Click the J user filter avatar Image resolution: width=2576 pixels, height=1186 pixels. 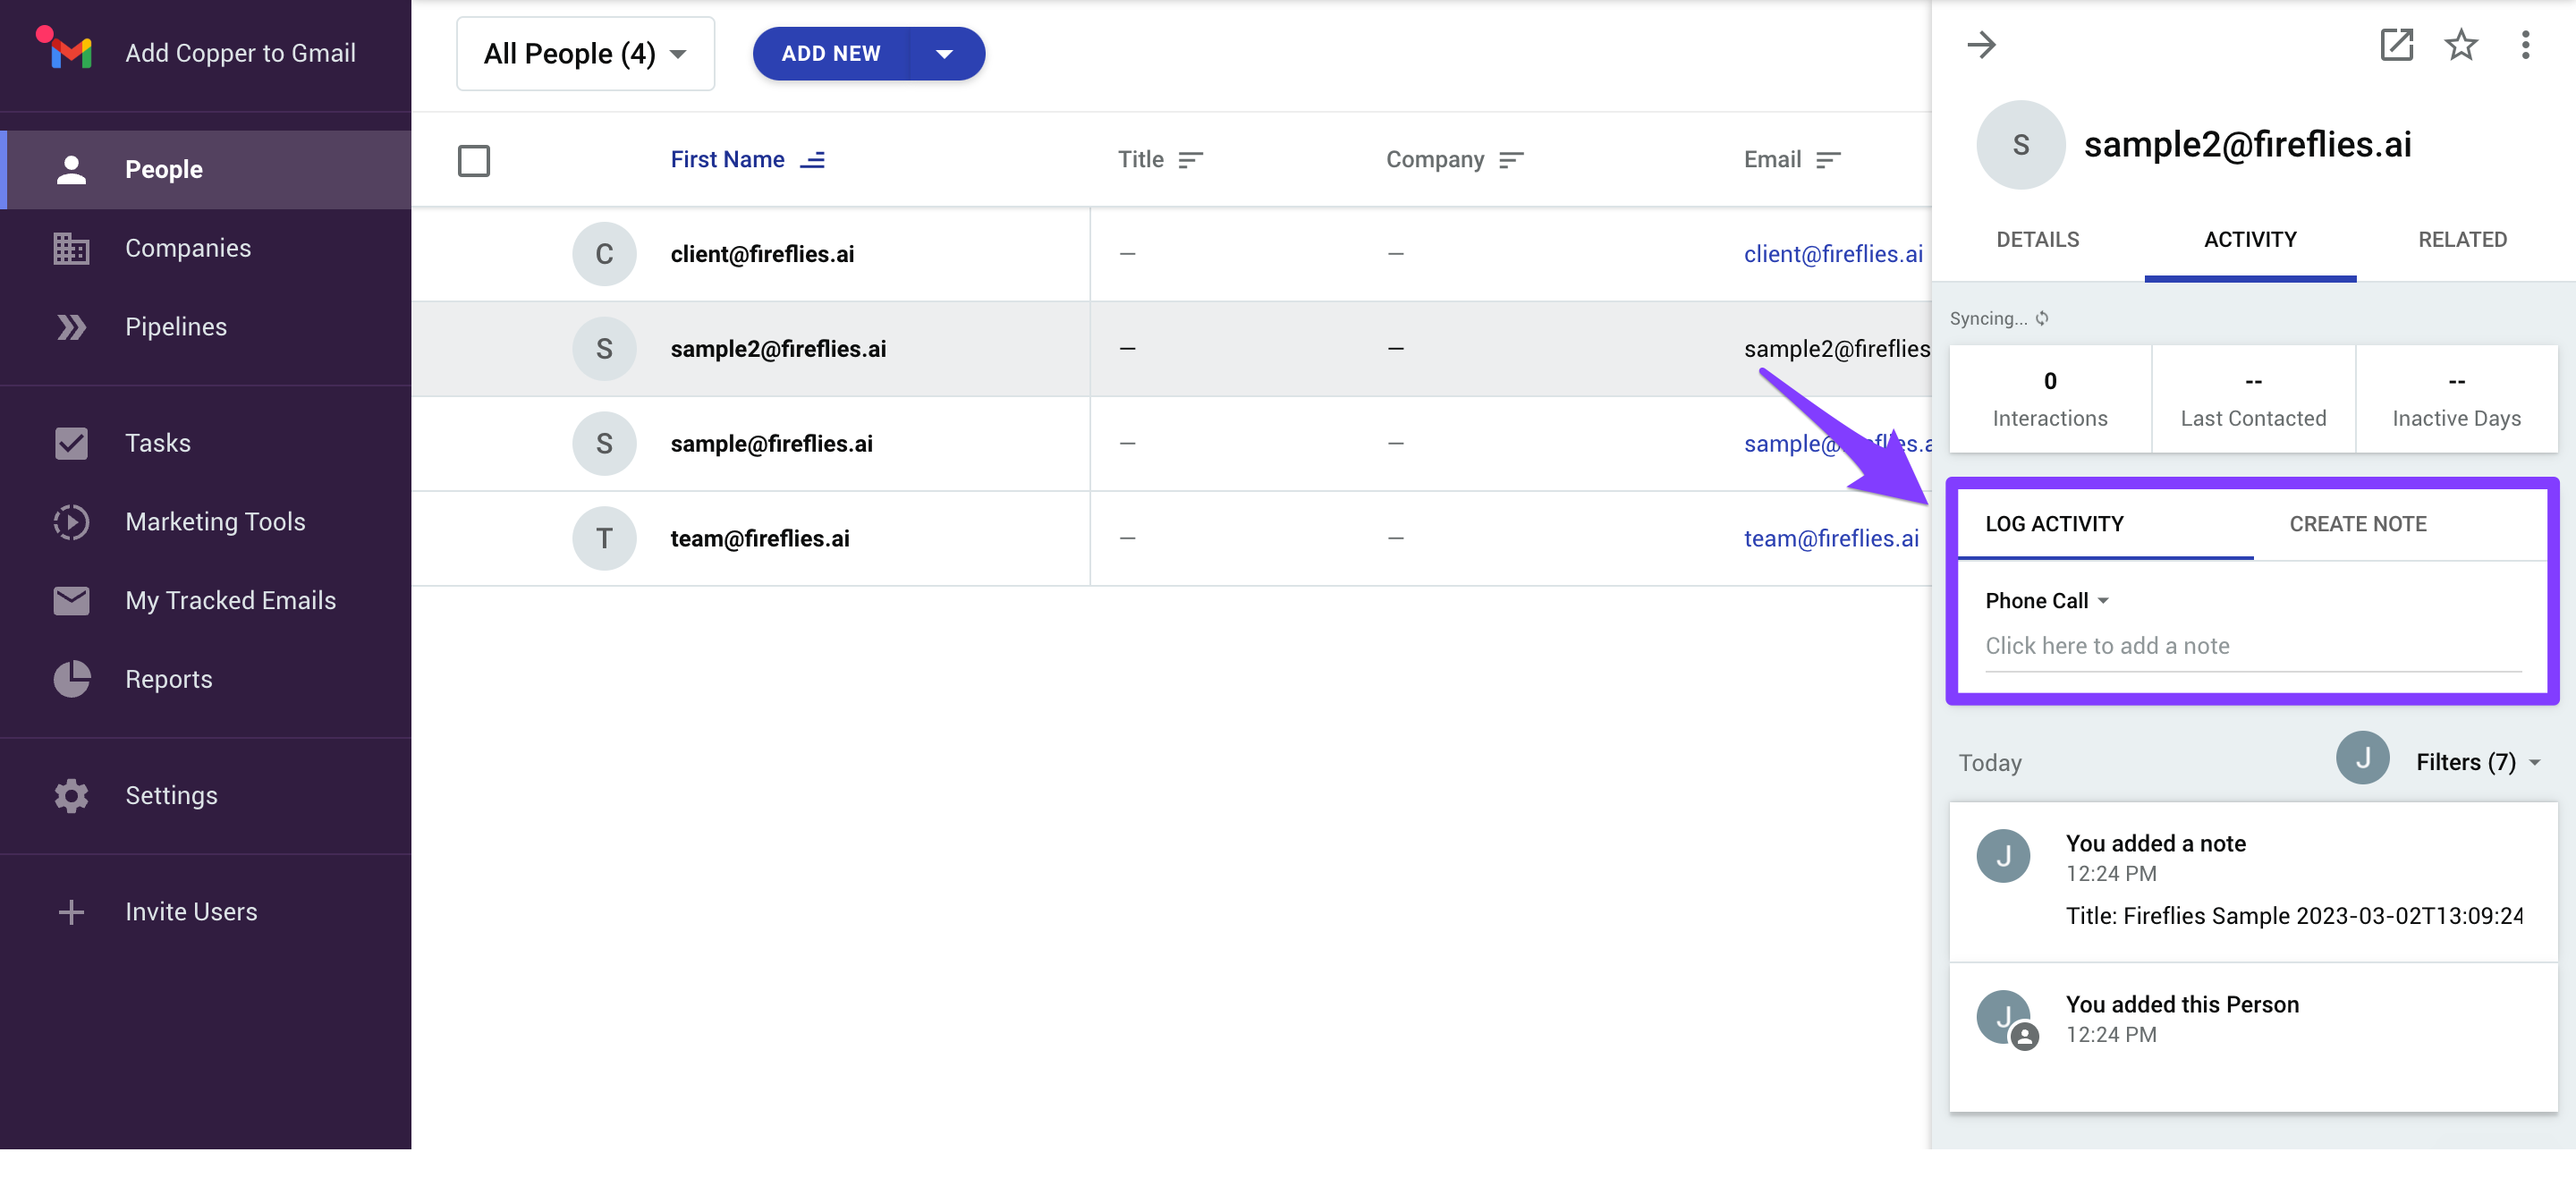coord(2362,758)
